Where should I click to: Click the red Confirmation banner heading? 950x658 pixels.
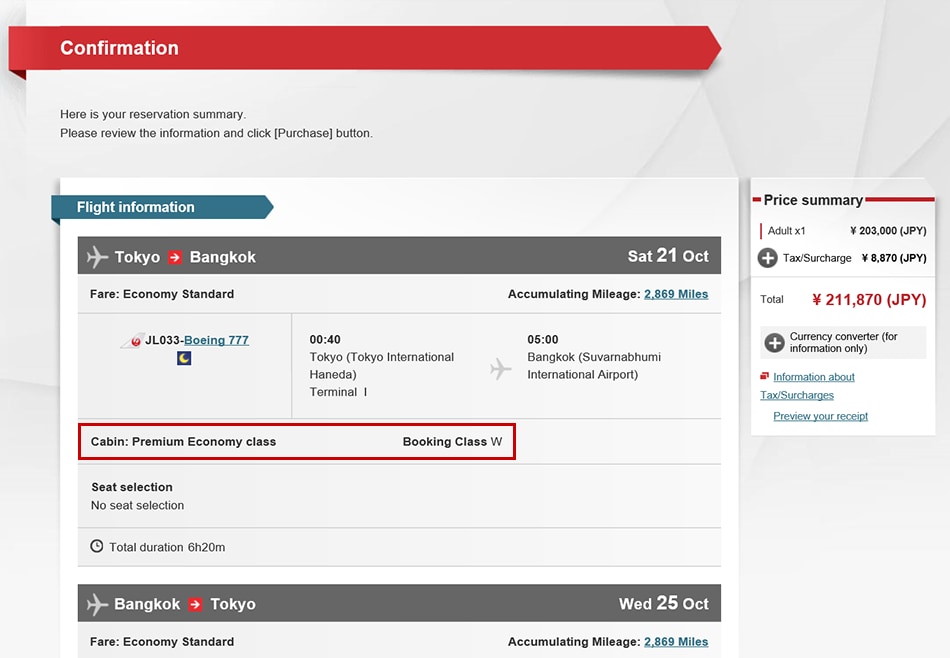119,48
